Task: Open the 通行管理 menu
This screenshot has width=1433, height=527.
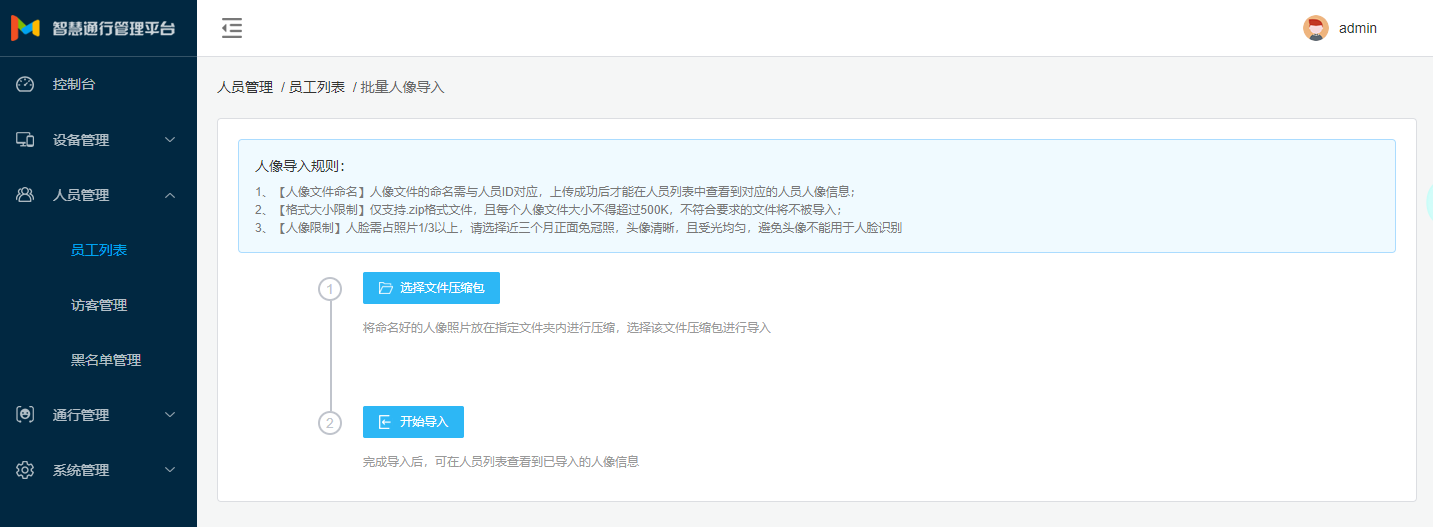Action: pyautogui.click(x=98, y=415)
